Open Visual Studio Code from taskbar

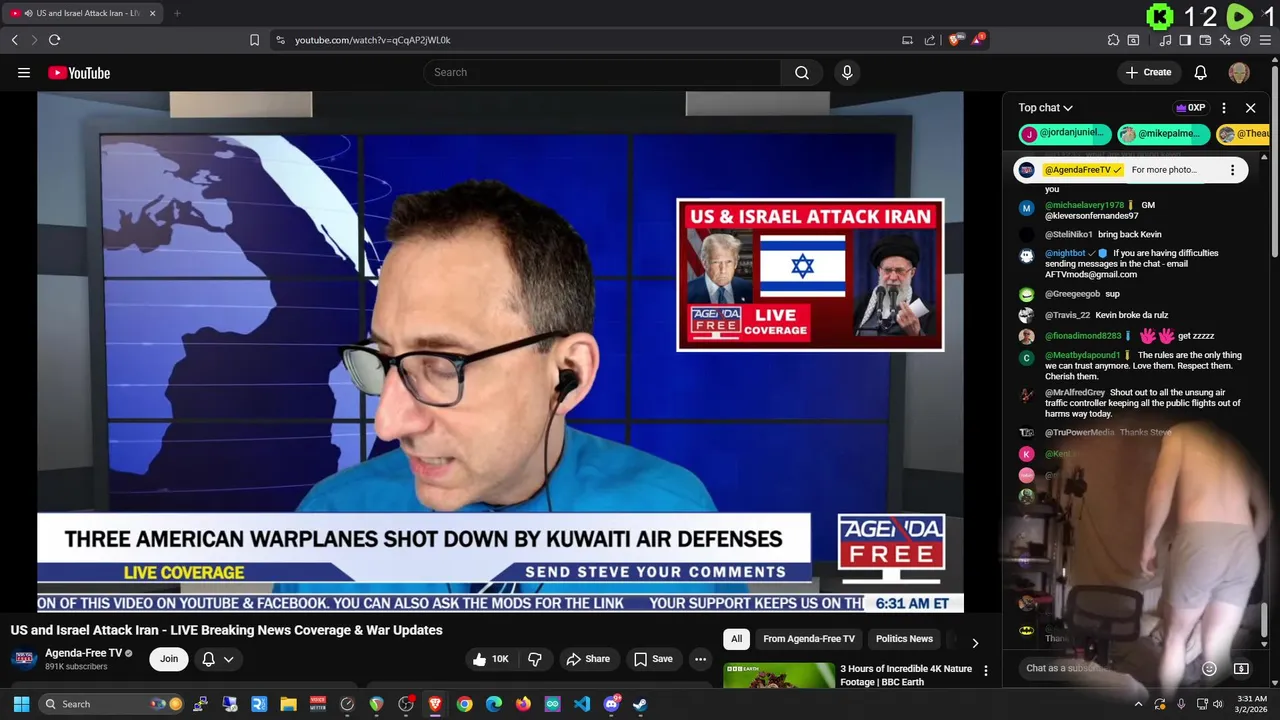tap(582, 704)
